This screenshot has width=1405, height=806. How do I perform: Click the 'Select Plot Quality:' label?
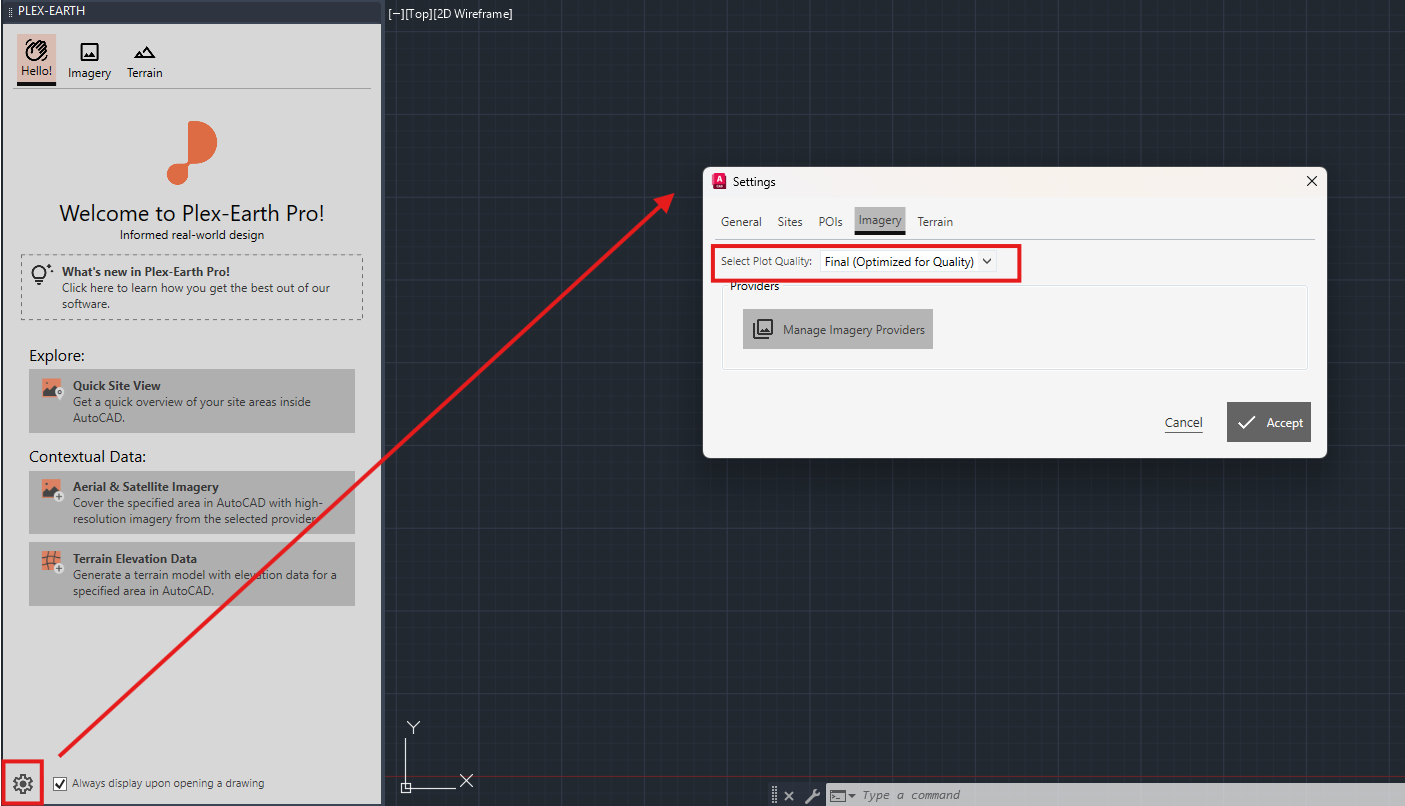pos(766,262)
